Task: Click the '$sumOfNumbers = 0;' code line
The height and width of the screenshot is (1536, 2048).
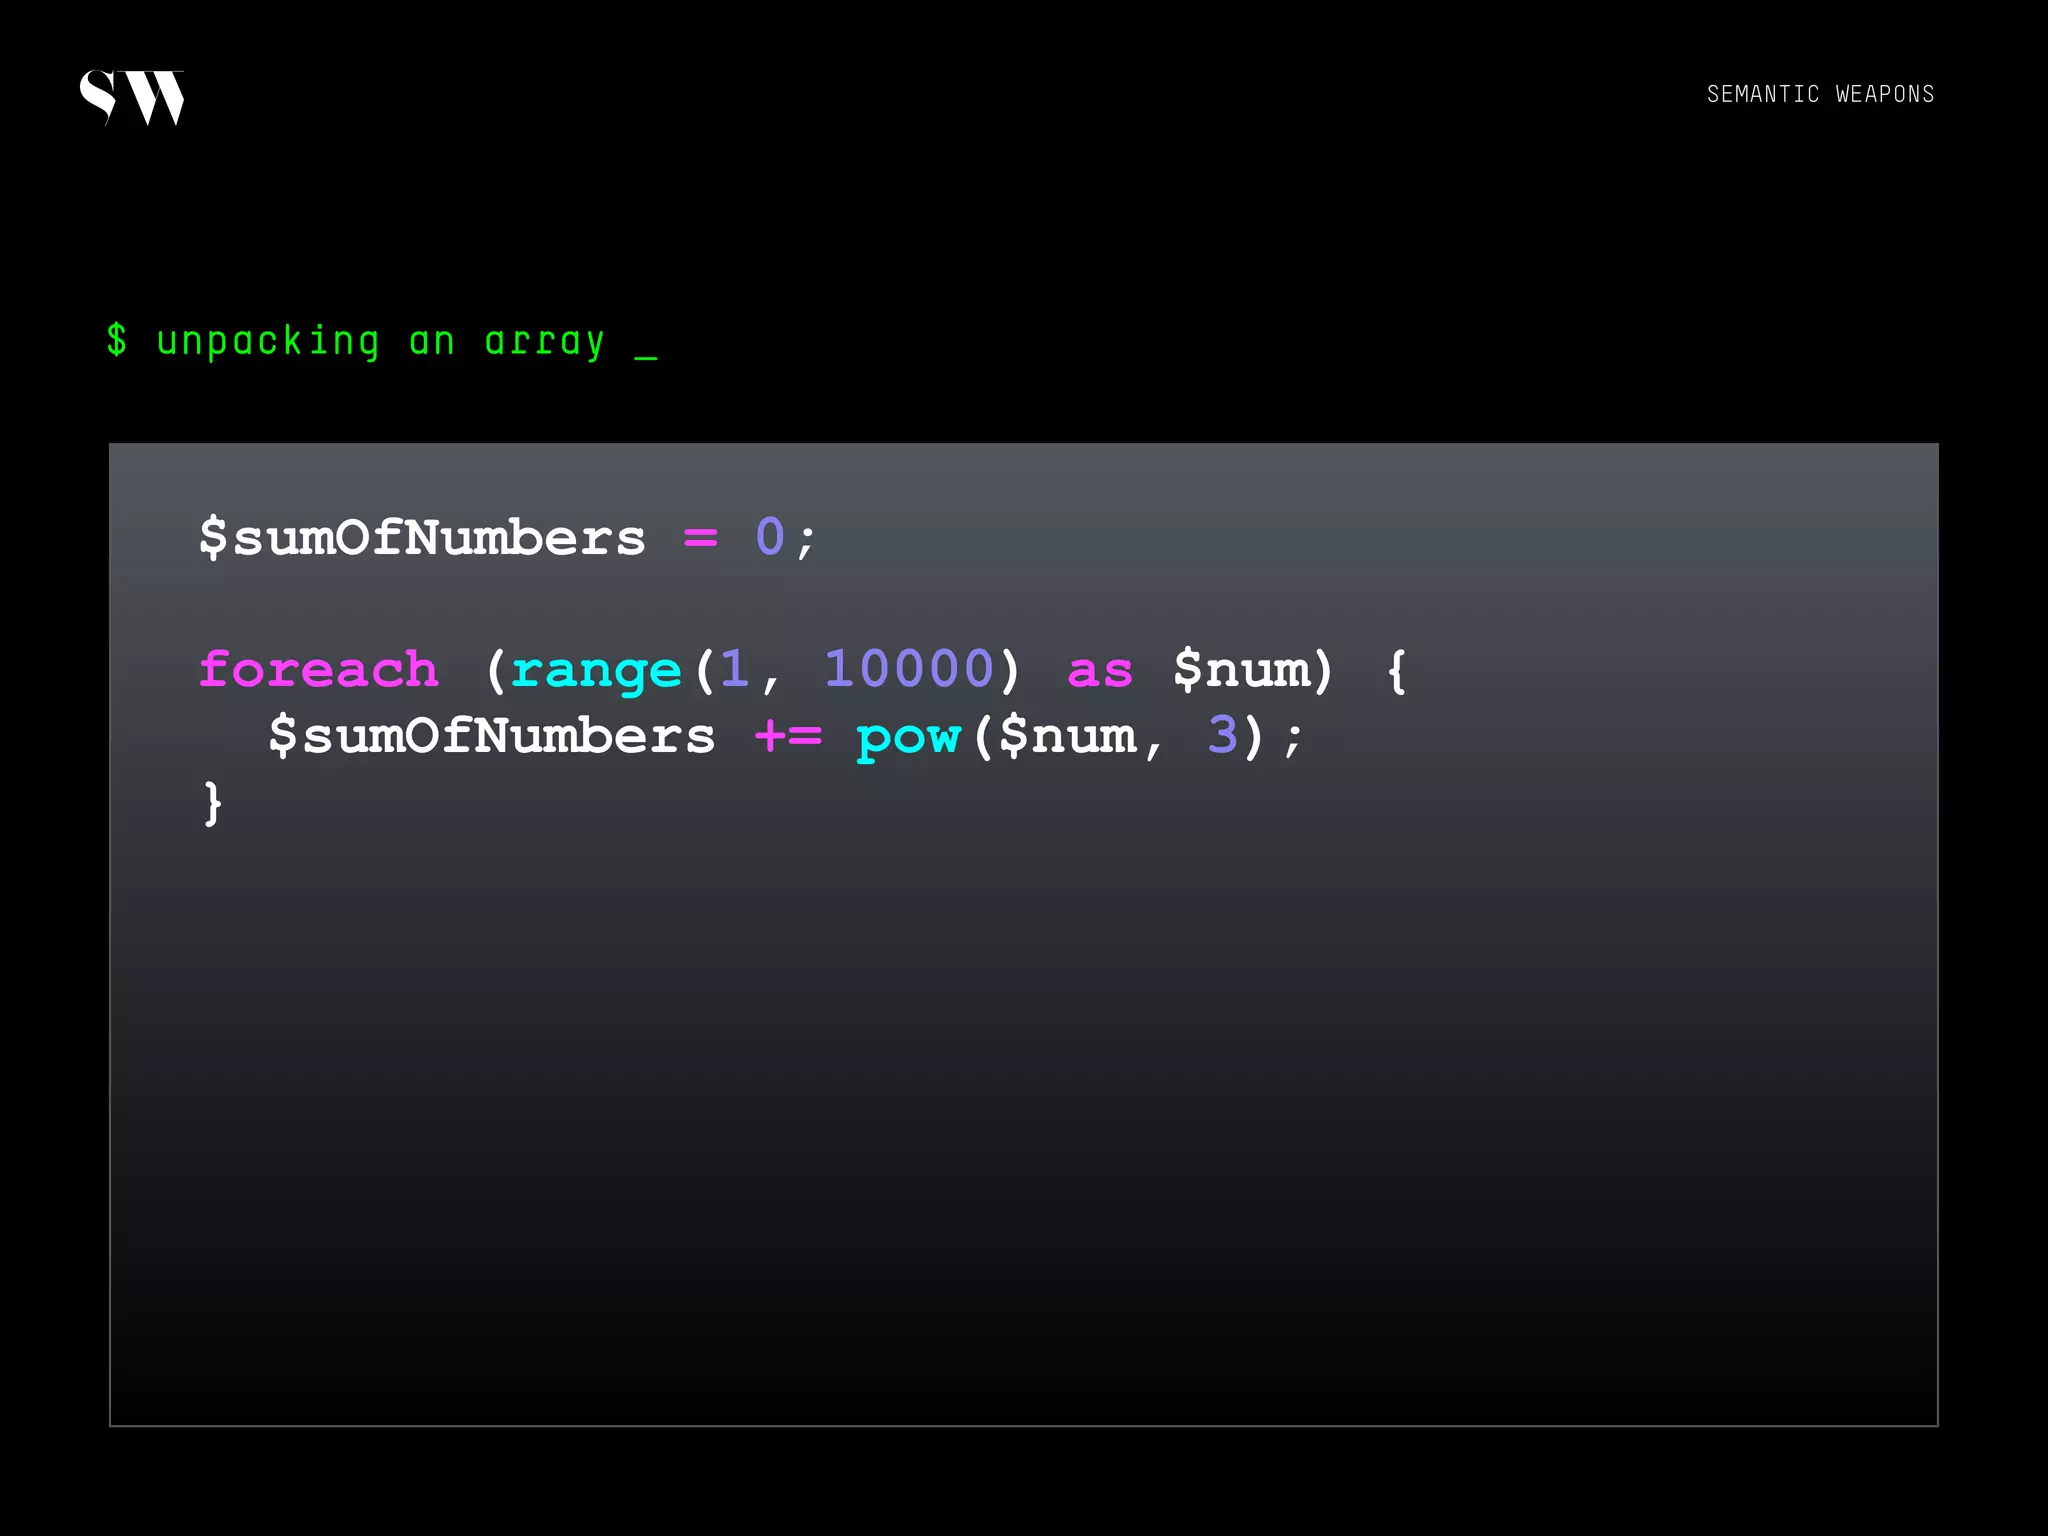Action: click(x=508, y=537)
